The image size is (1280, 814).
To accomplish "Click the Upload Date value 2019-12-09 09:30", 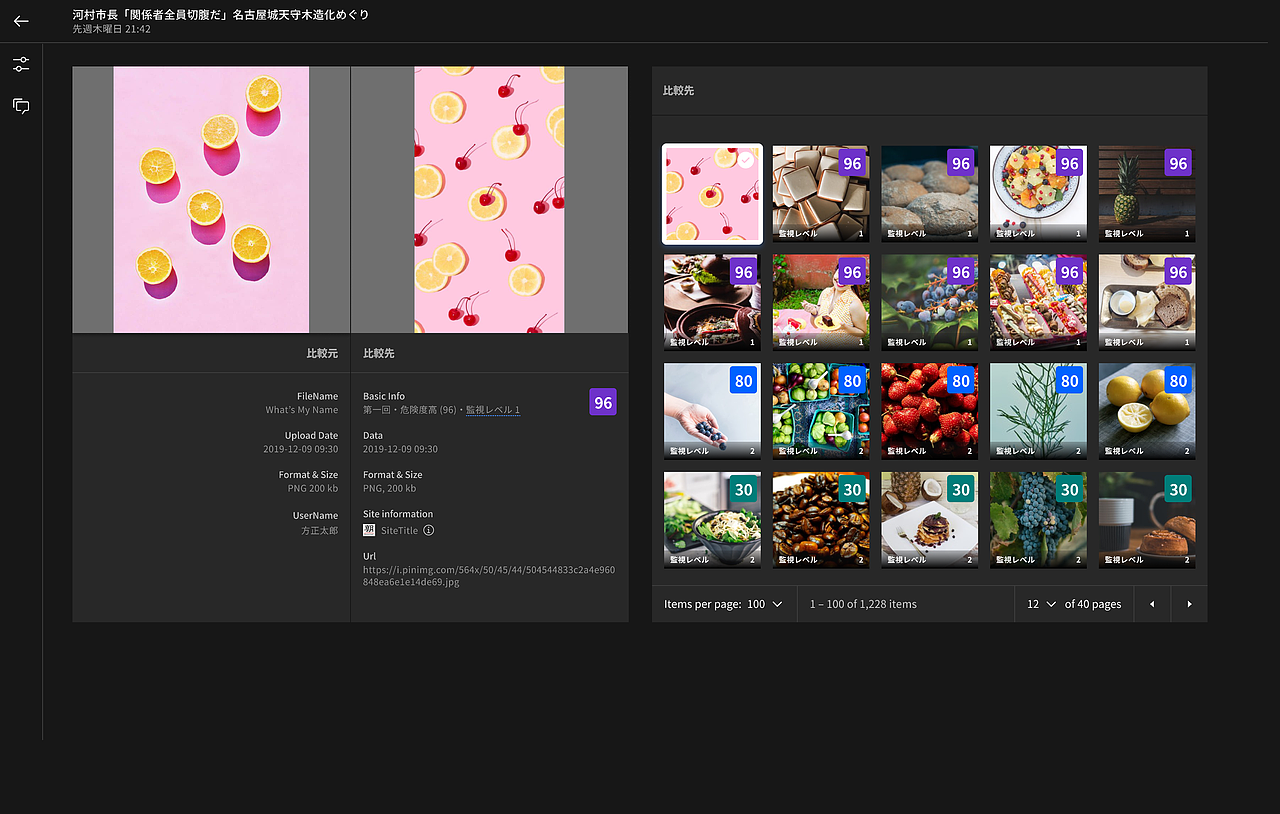I will pyautogui.click(x=301, y=449).
